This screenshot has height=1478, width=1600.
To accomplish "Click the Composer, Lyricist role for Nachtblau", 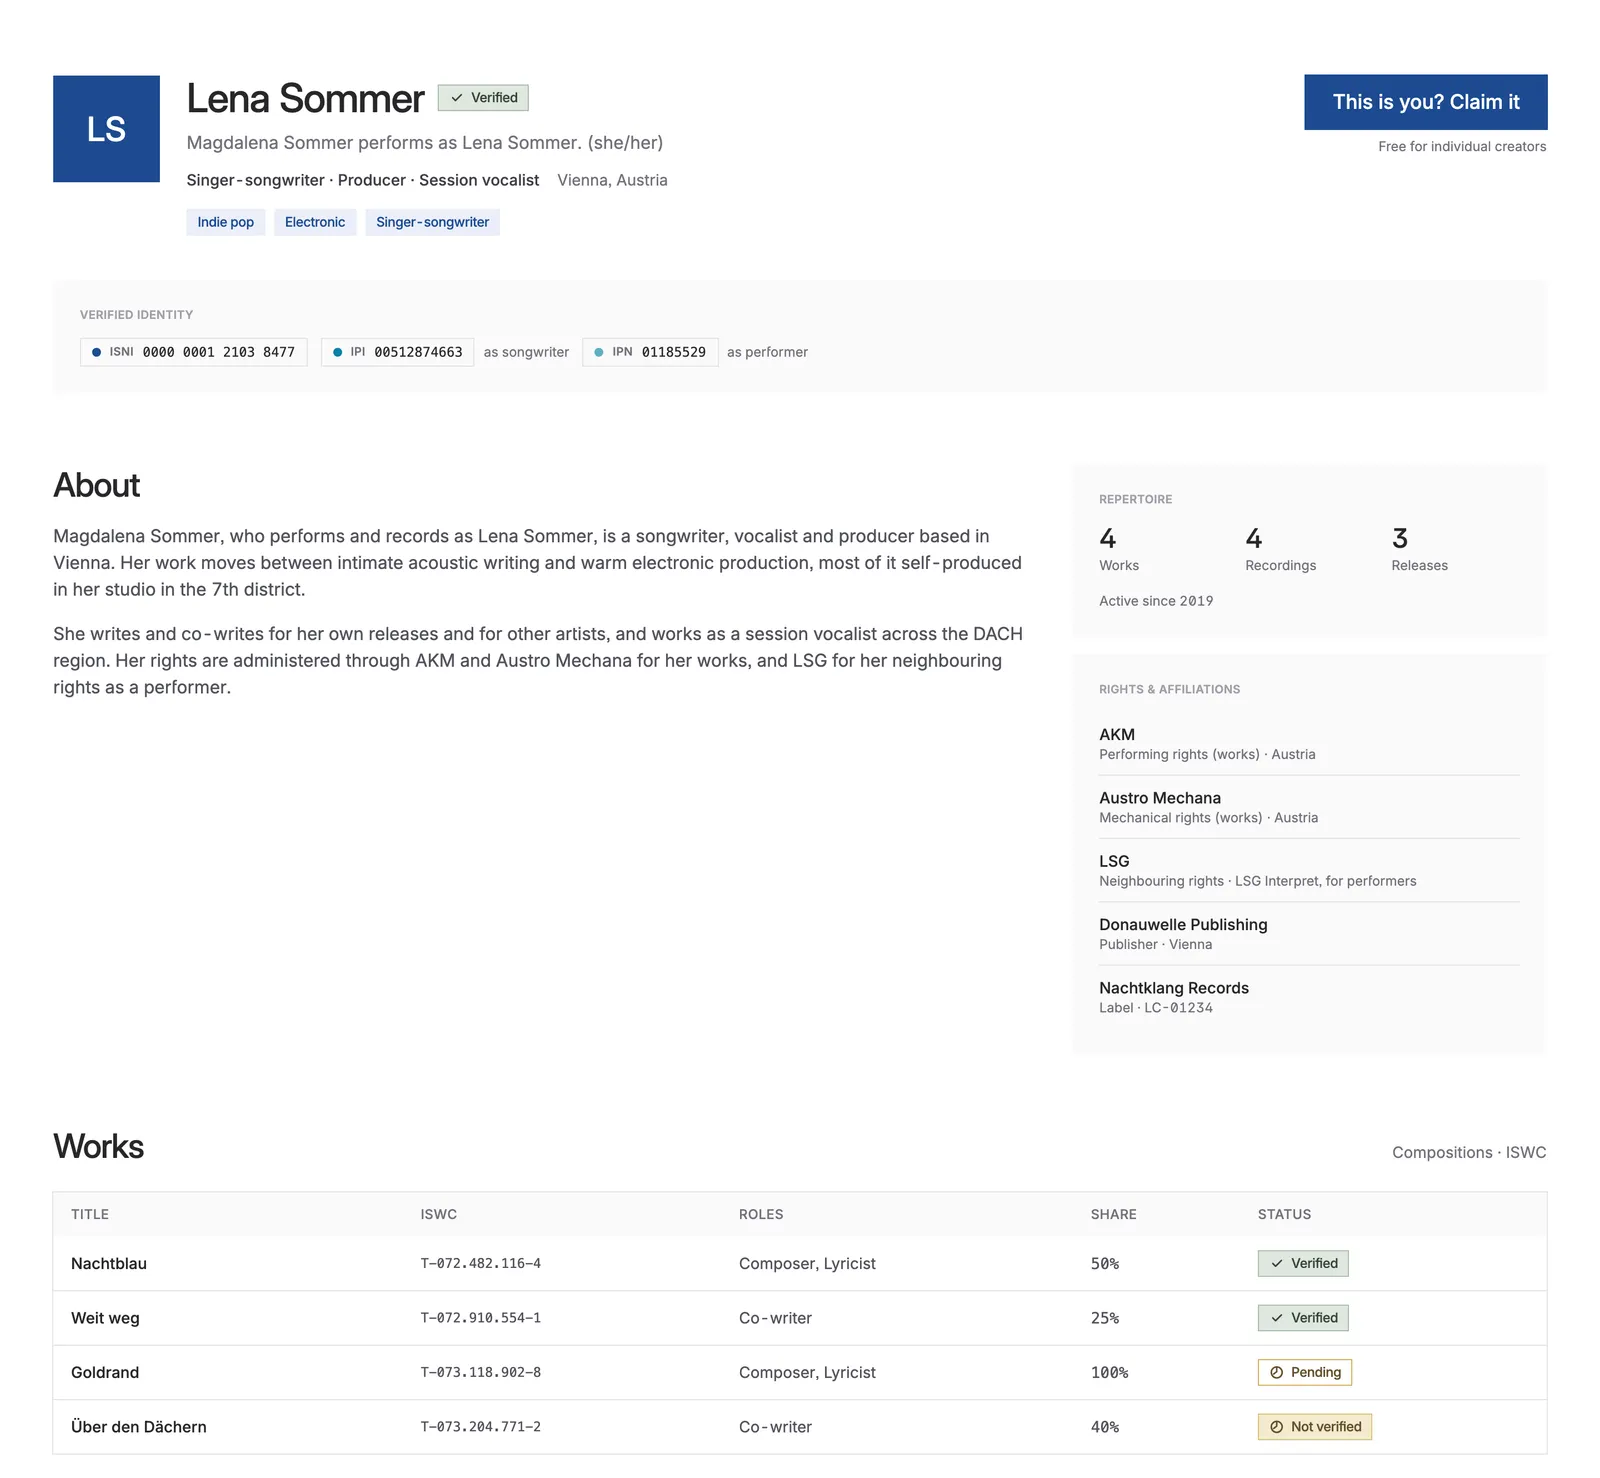I will 807,1263.
